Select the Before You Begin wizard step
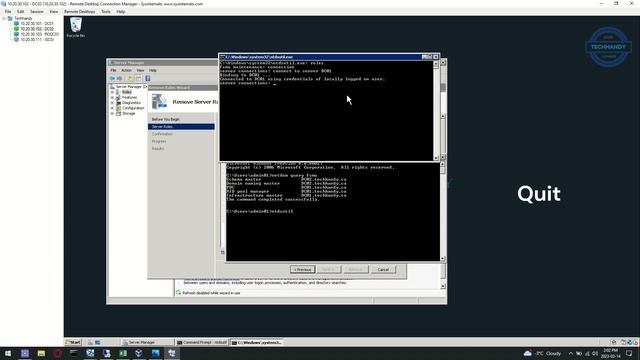This screenshot has height=360, width=640. click(165, 119)
